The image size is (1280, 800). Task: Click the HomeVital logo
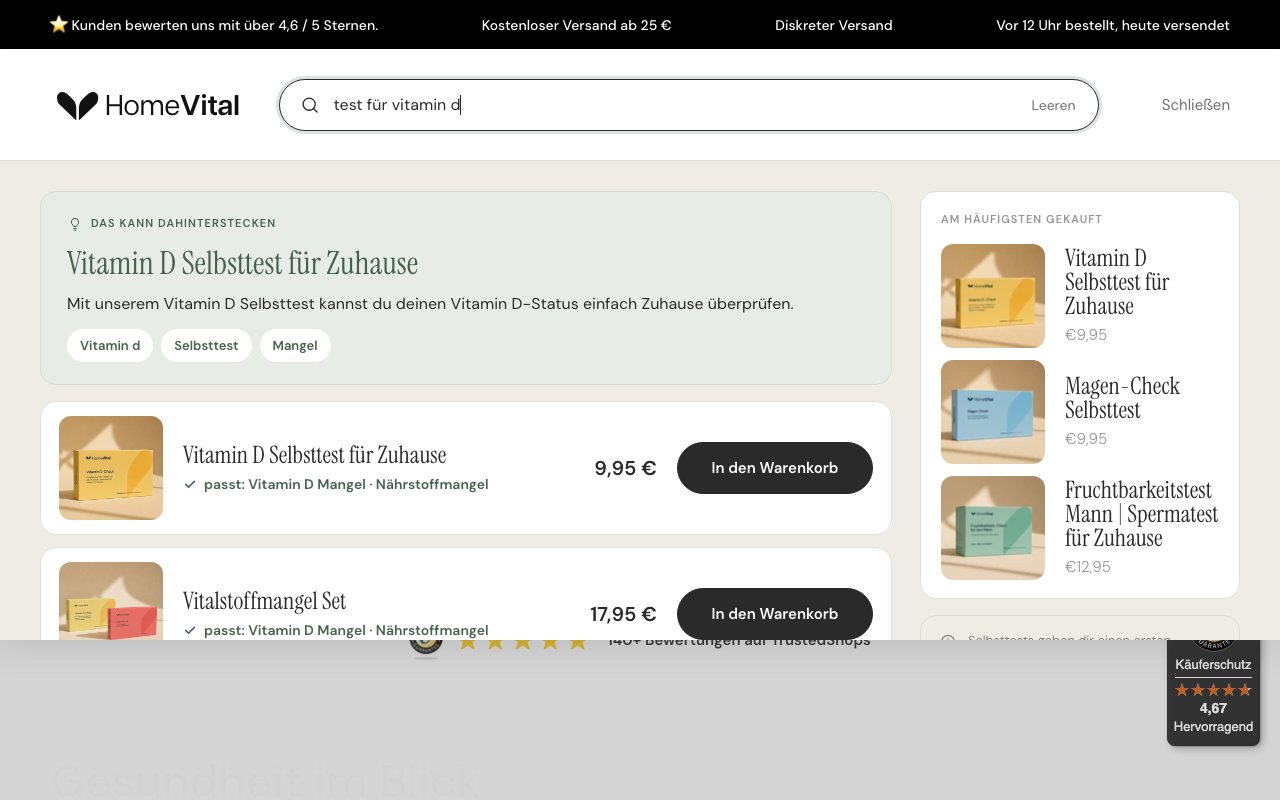(x=148, y=105)
